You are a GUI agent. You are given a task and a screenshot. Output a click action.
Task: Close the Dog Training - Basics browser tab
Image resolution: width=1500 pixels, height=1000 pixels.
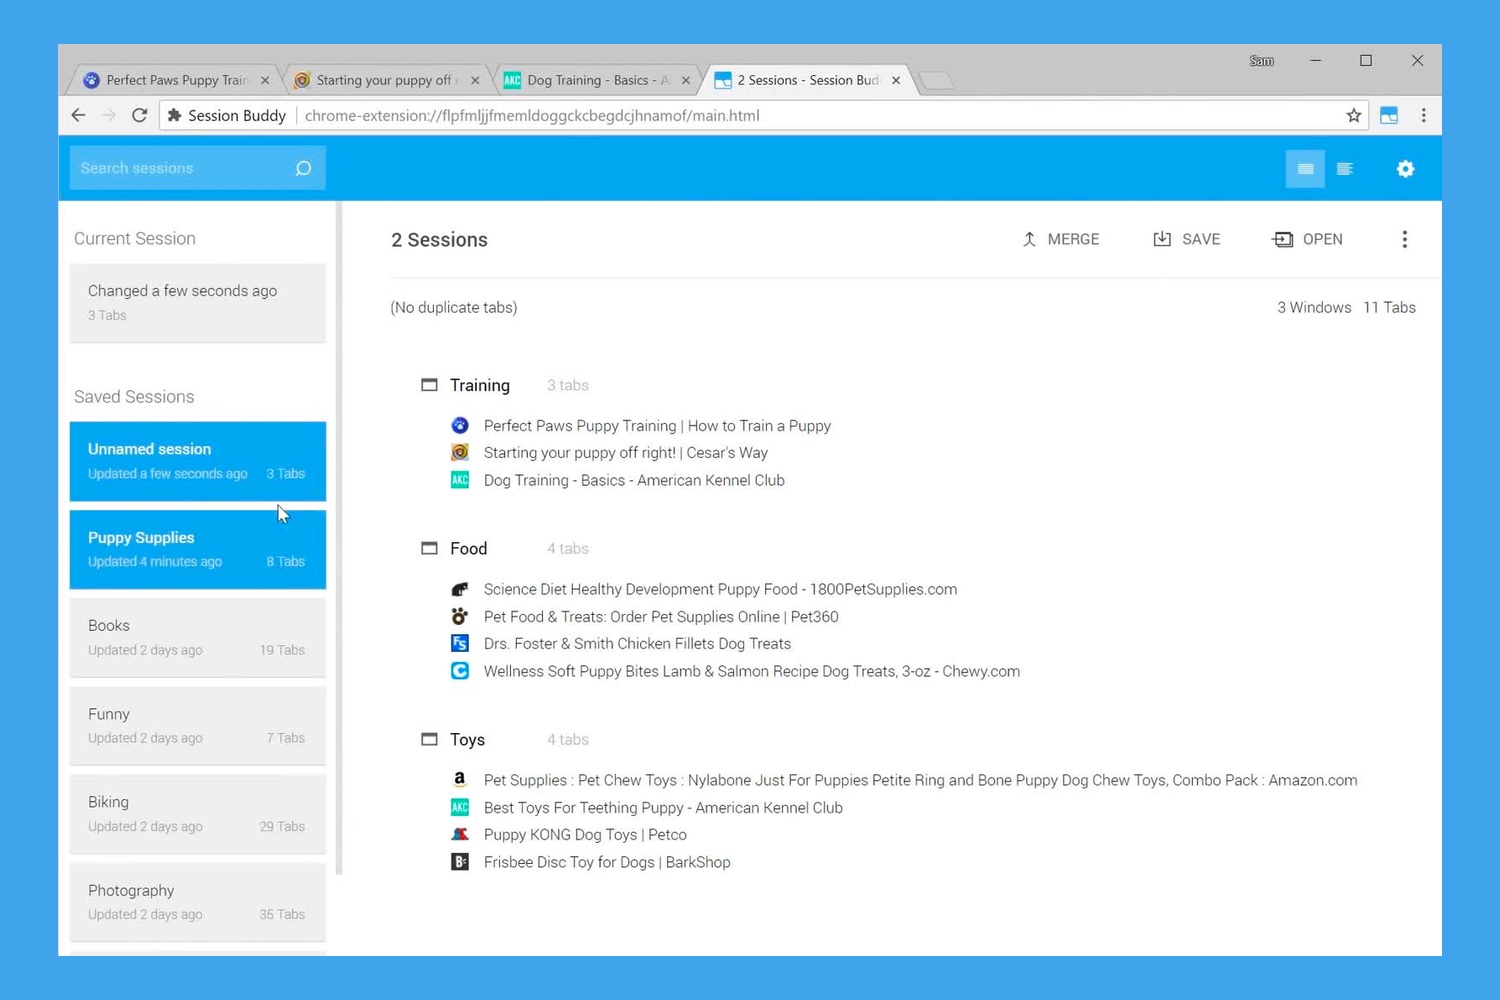click(685, 80)
